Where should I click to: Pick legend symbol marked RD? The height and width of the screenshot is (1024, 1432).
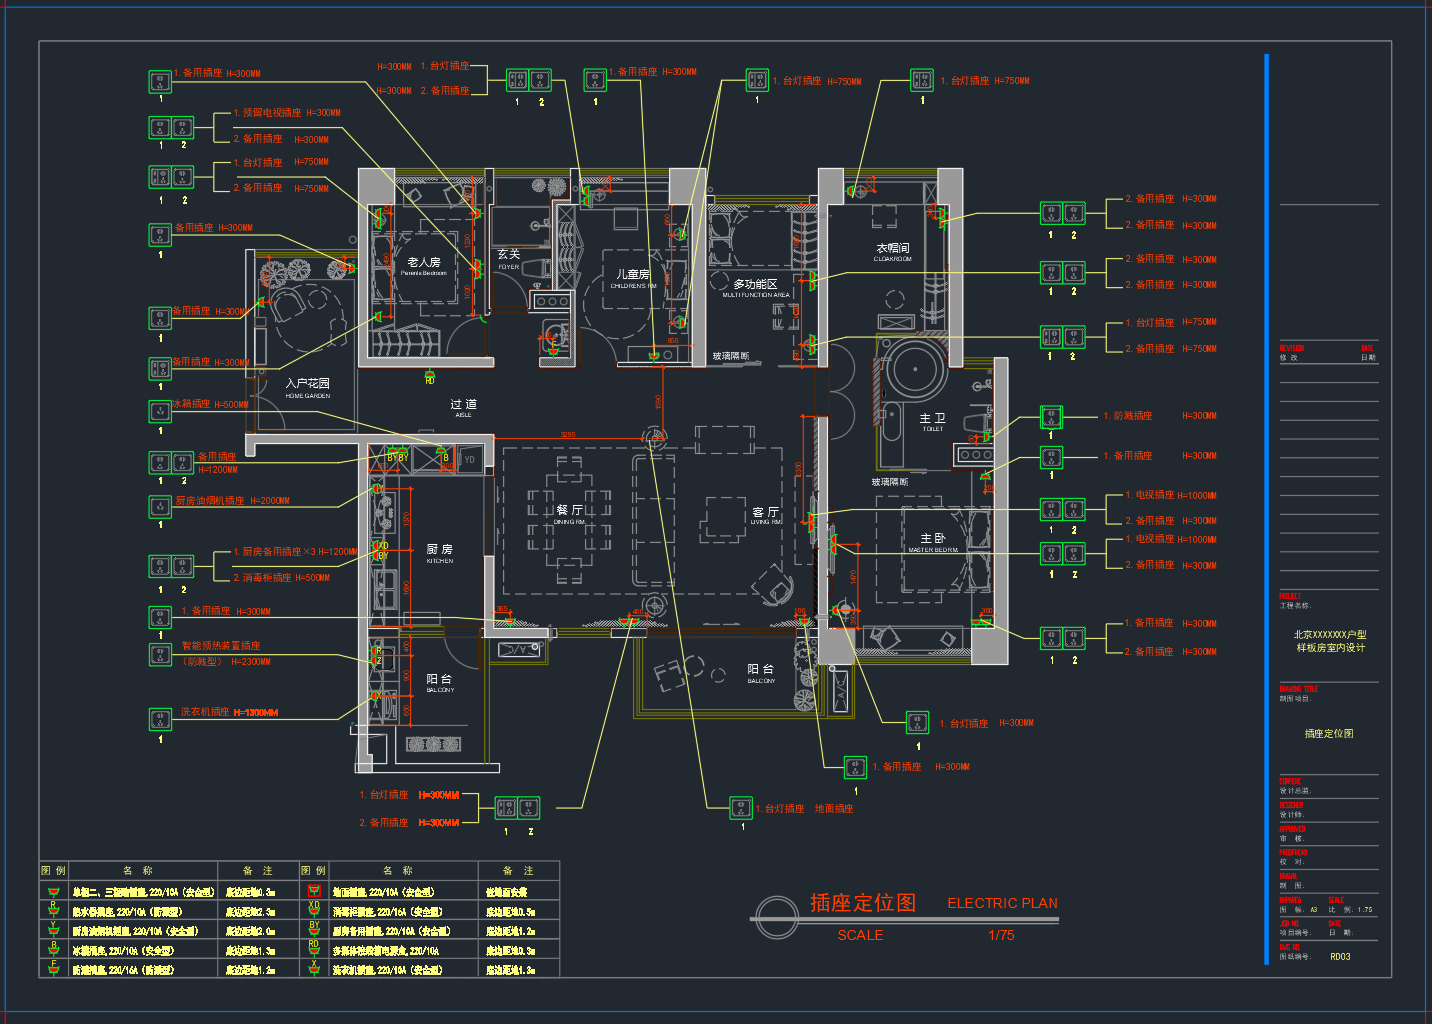click(x=314, y=949)
